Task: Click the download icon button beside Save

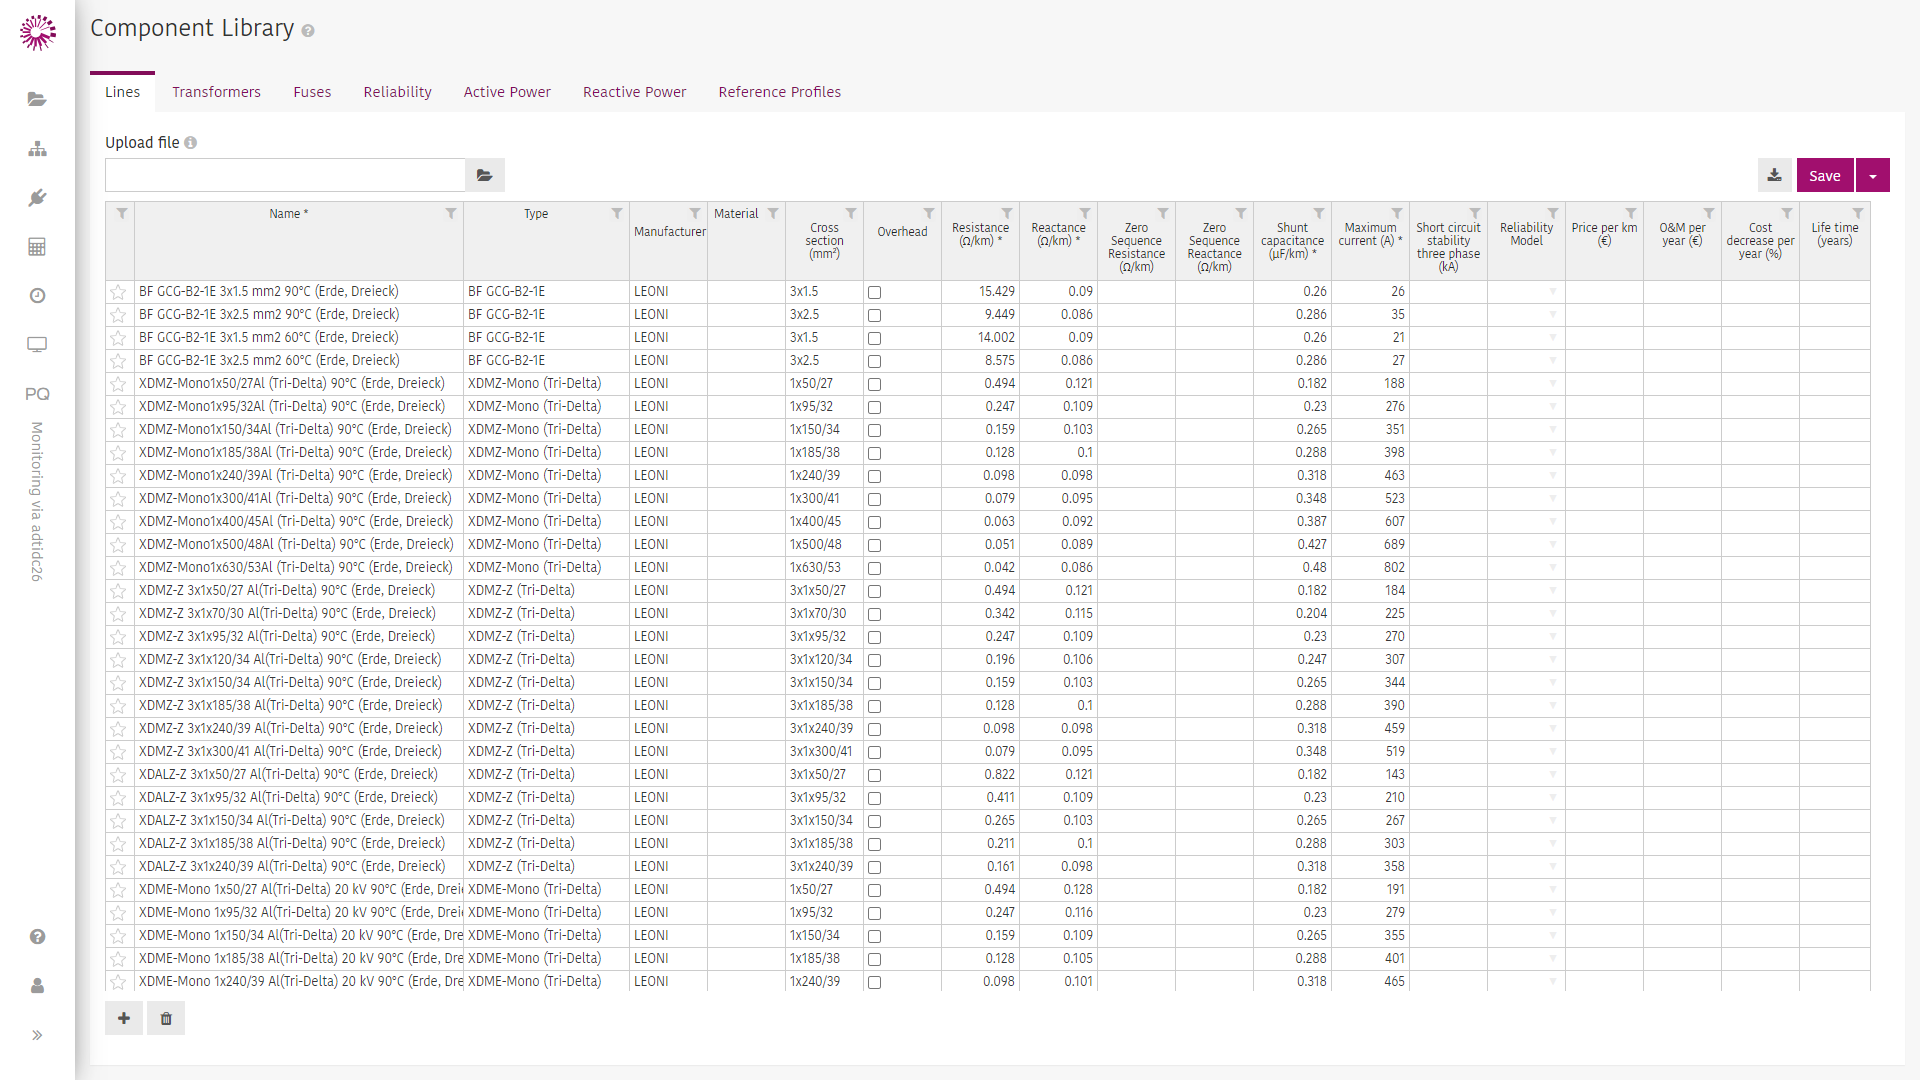Action: [1774, 175]
